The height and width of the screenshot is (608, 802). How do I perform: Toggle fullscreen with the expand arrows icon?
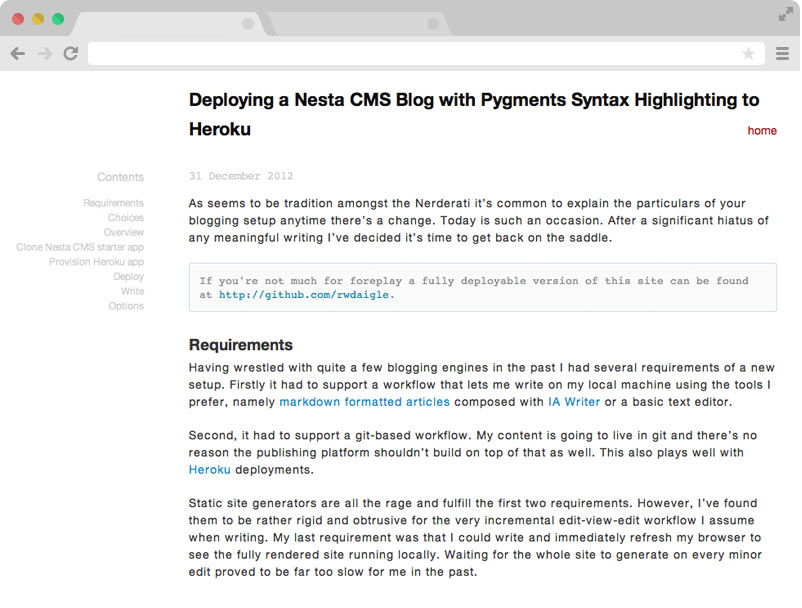pos(786,14)
